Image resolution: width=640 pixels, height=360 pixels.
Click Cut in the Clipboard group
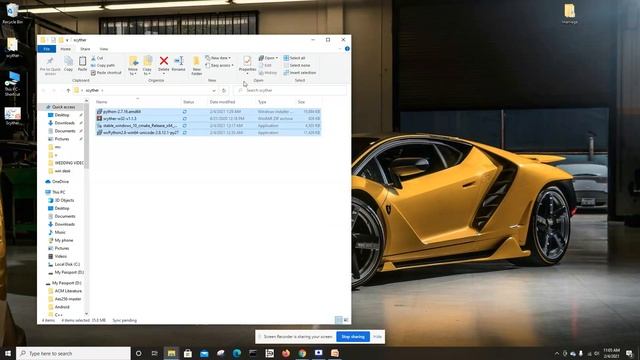pos(97,58)
